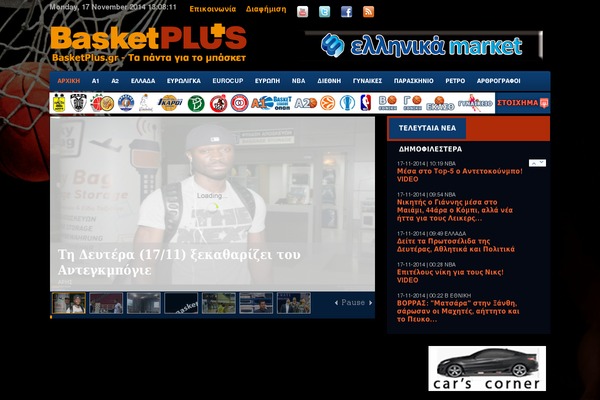Select the sixth slider thumbnail
The width and height of the screenshot is (600, 400).
click(256, 303)
